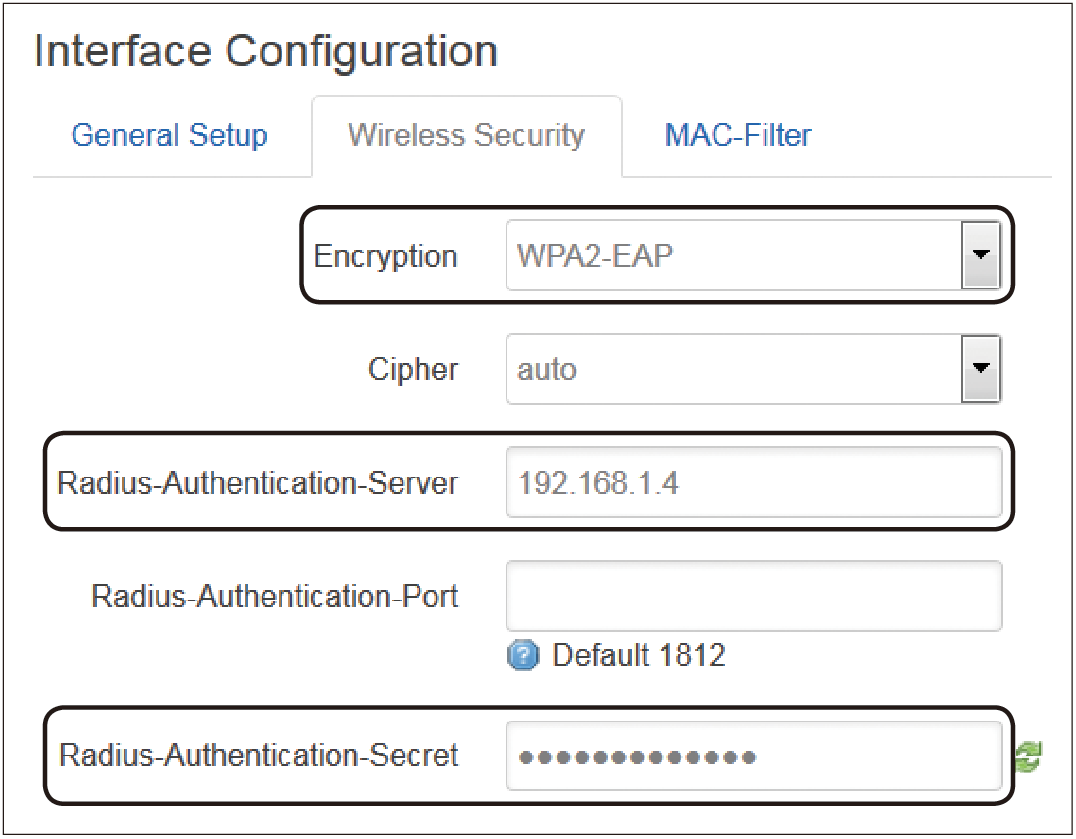This screenshot has height=839, width=1076.
Task: Open the MAC-Filter tab
Action: point(738,135)
